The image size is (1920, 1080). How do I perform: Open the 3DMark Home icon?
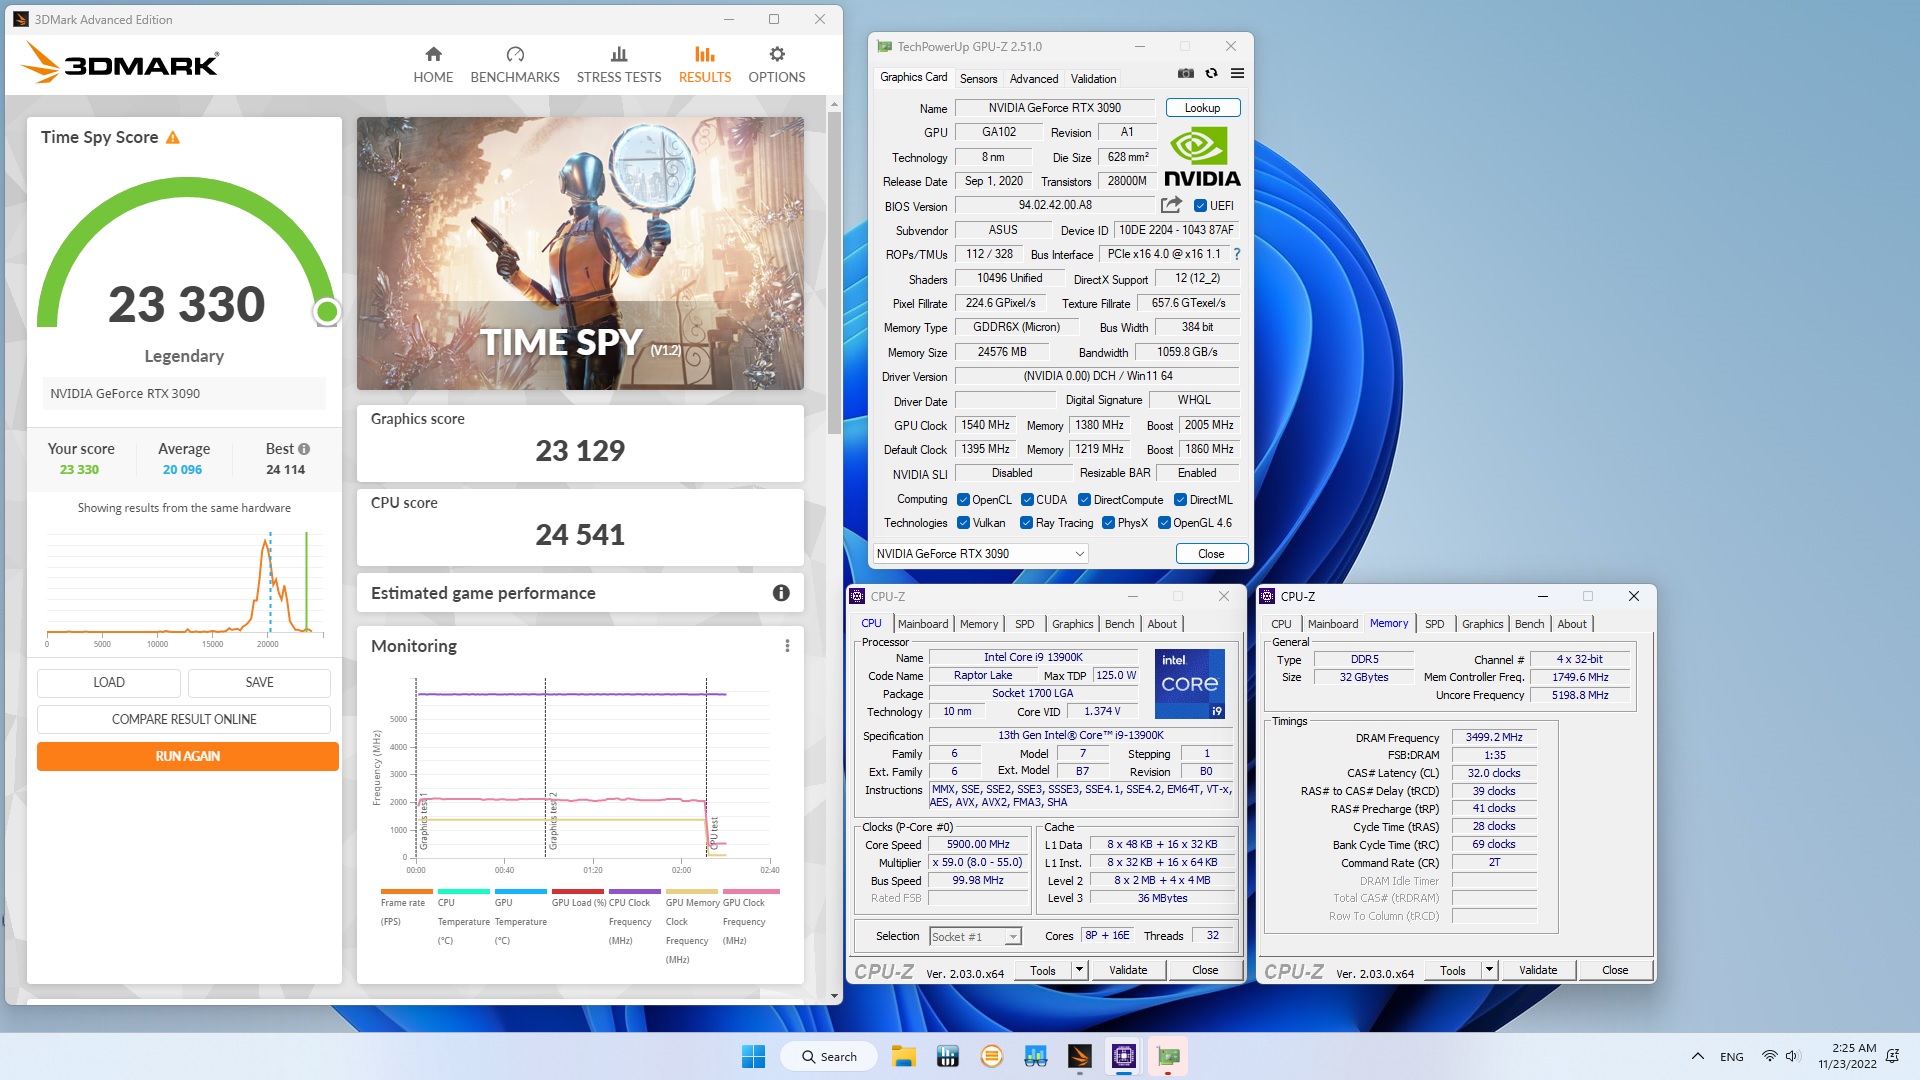point(433,54)
